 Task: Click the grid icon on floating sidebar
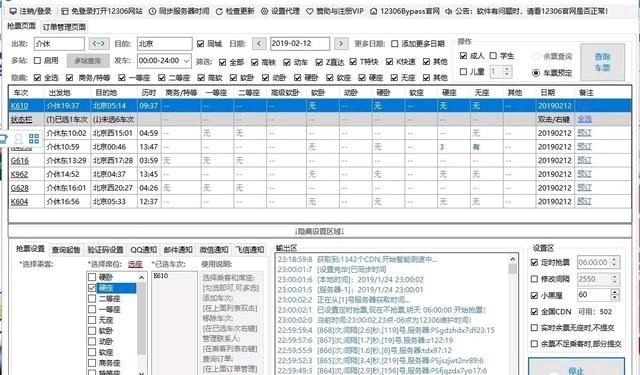pyautogui.click(x=34, y=139)
